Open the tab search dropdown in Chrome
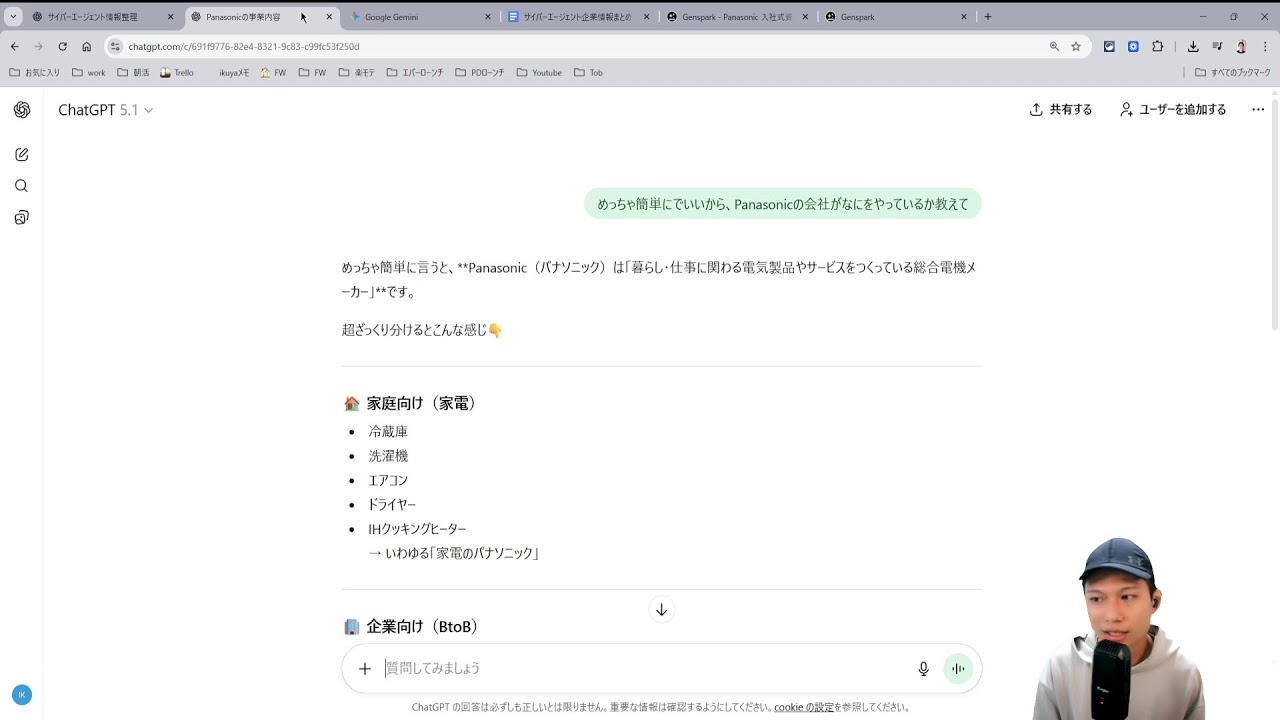This screenshot has width=1280, height=720. point(13,17)
